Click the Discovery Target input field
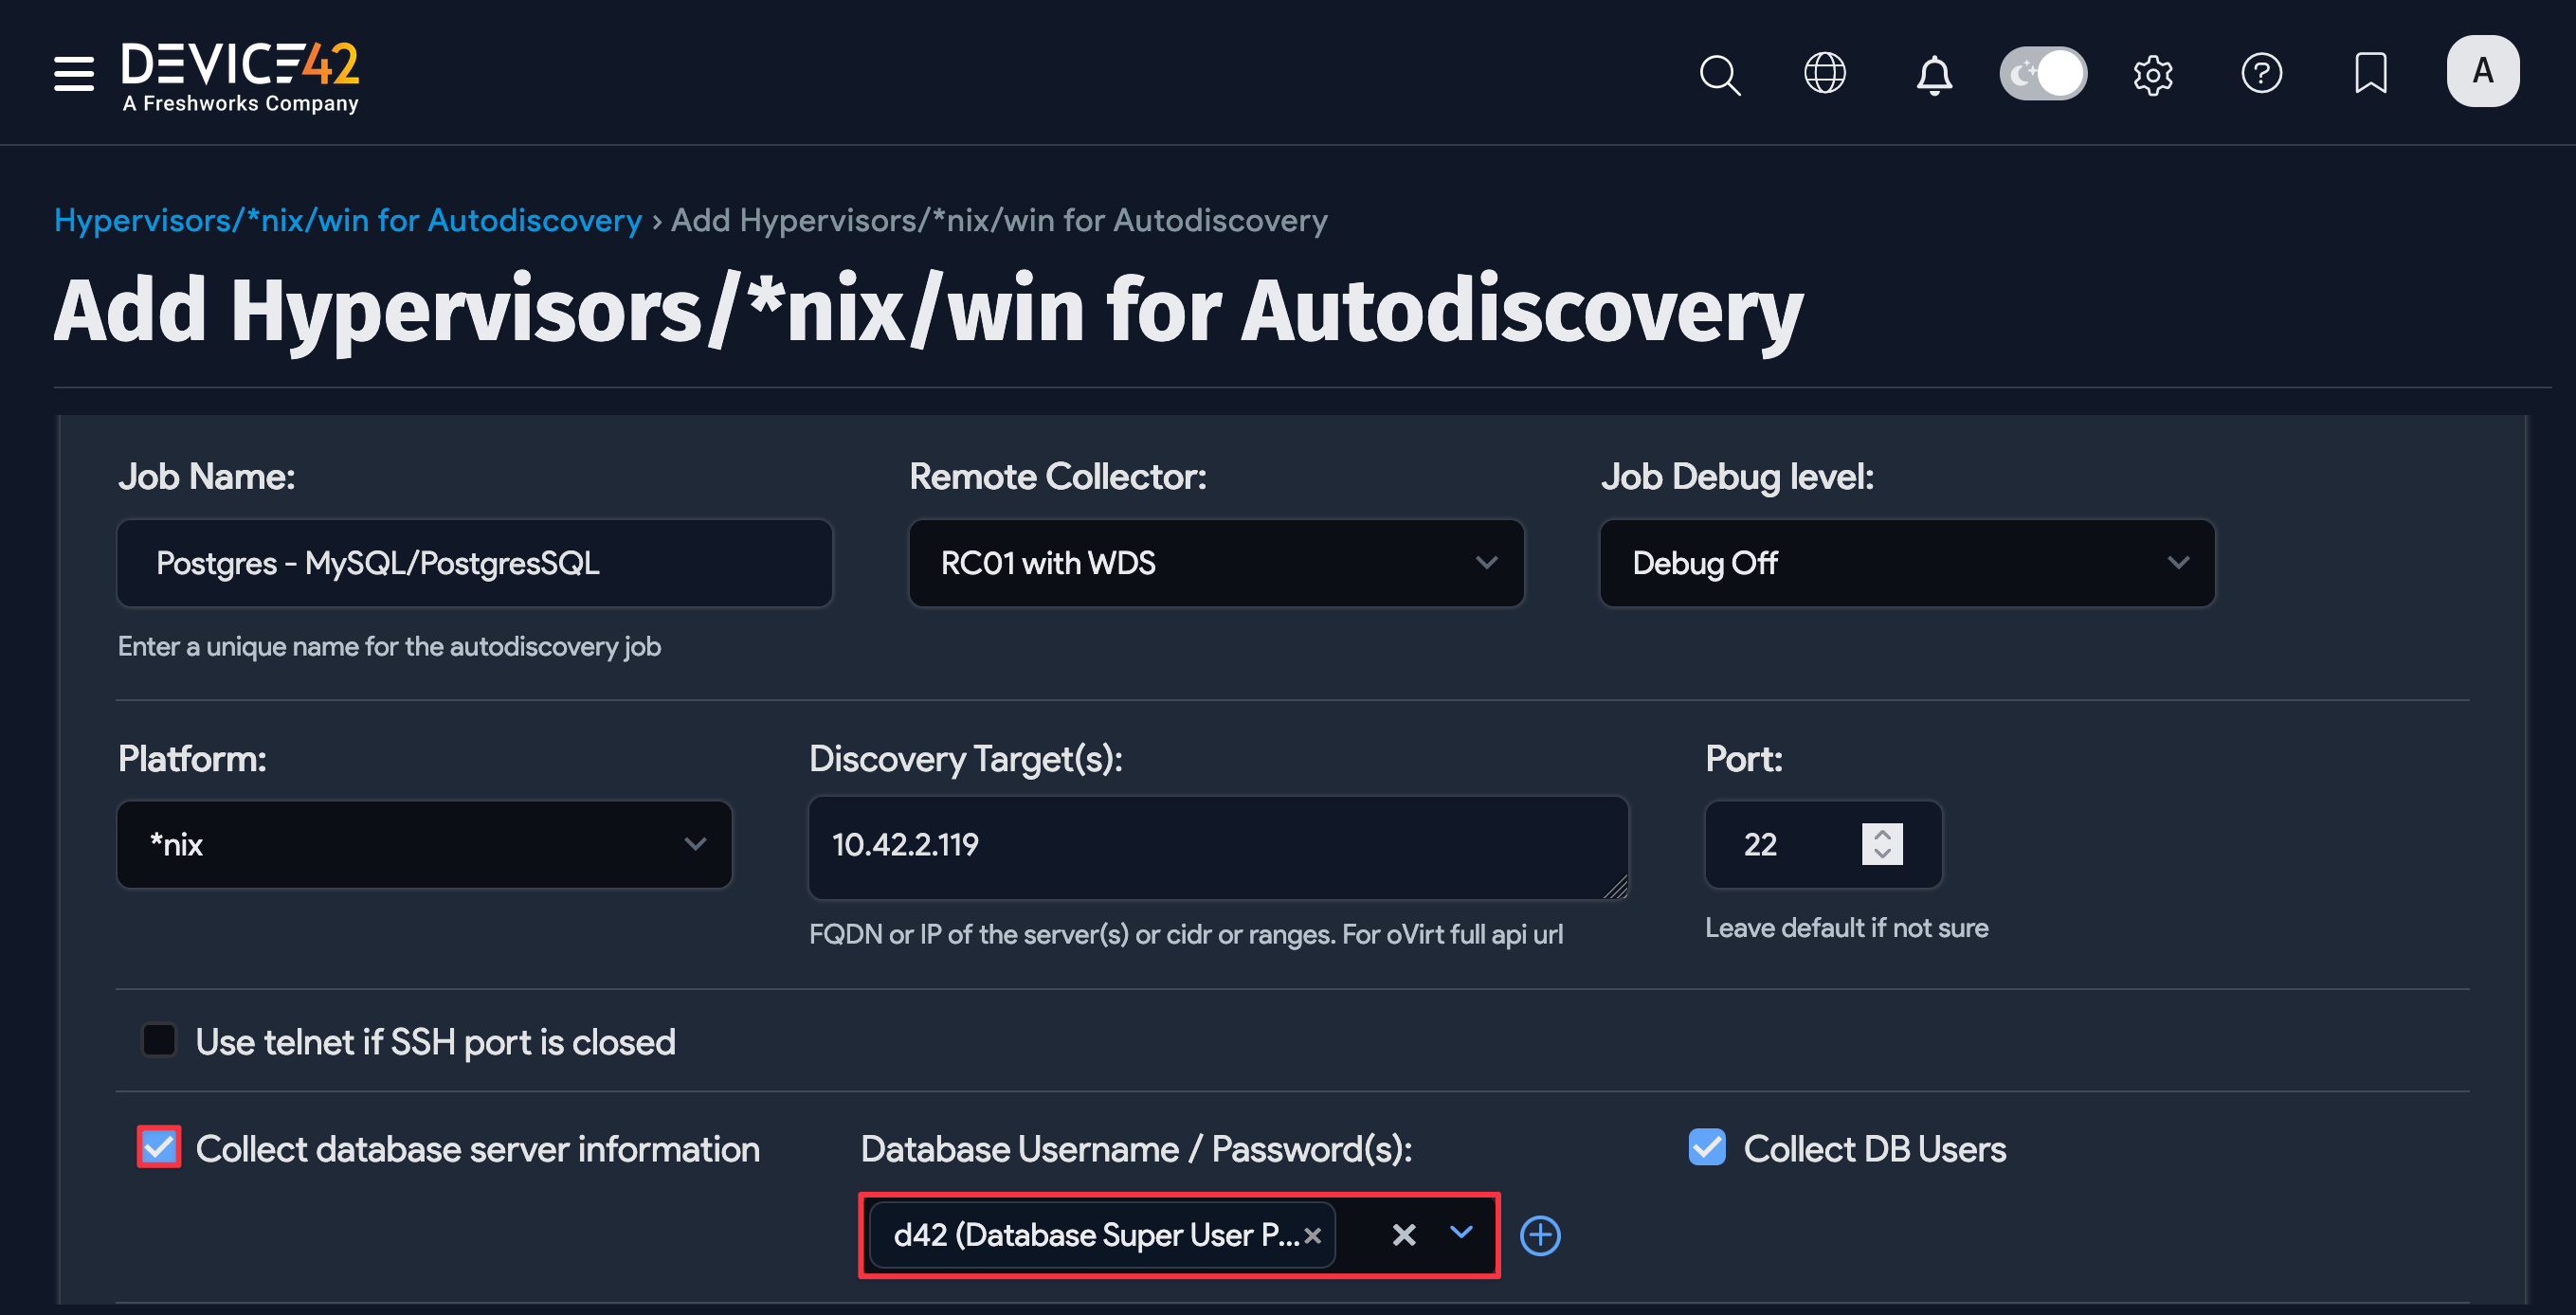 1216,846
